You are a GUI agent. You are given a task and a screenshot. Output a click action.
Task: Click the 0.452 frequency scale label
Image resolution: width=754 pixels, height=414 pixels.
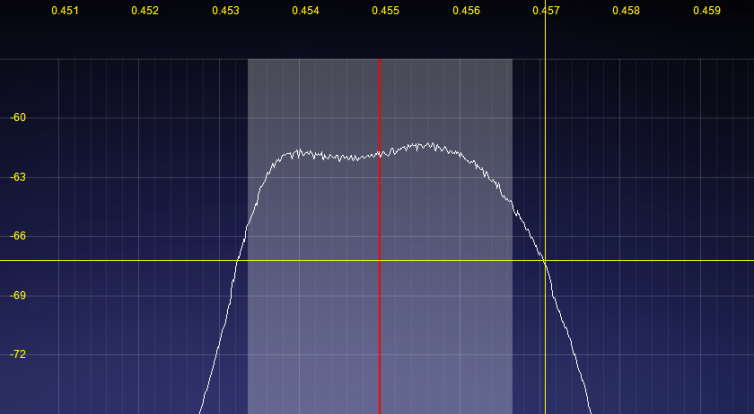pos(145,11)
